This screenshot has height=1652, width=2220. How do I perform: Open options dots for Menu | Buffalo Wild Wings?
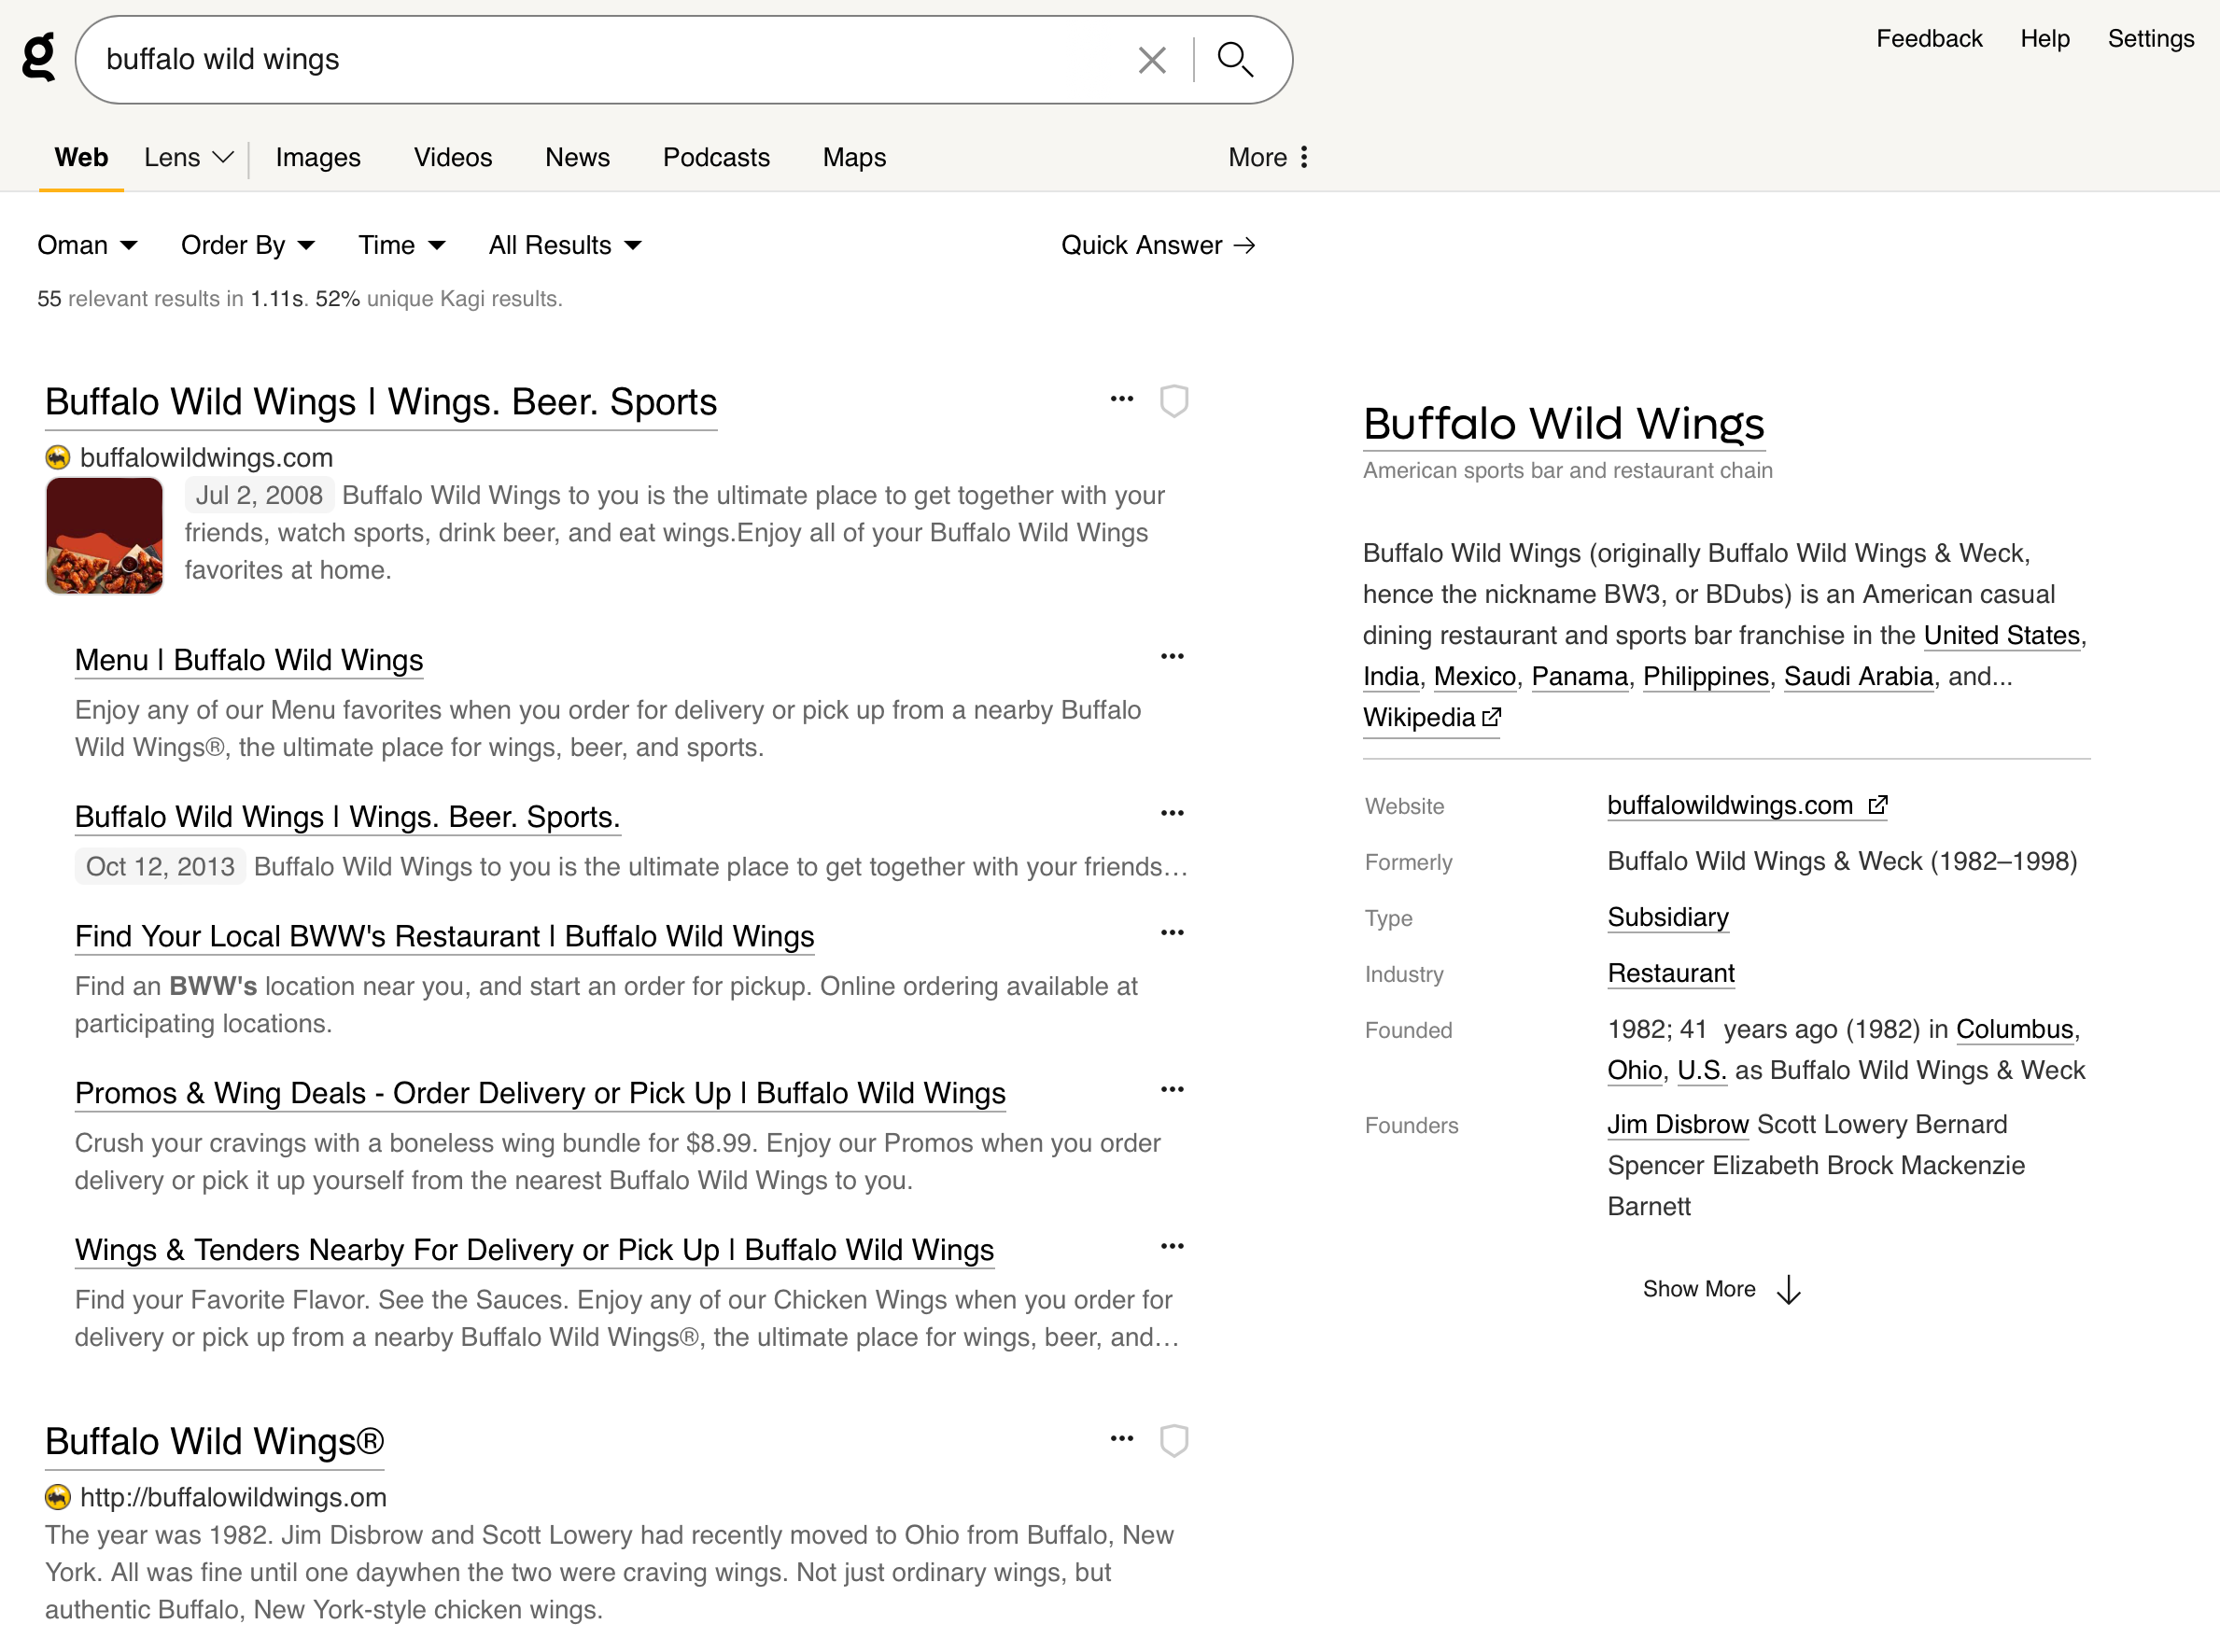coord(1172,657)
